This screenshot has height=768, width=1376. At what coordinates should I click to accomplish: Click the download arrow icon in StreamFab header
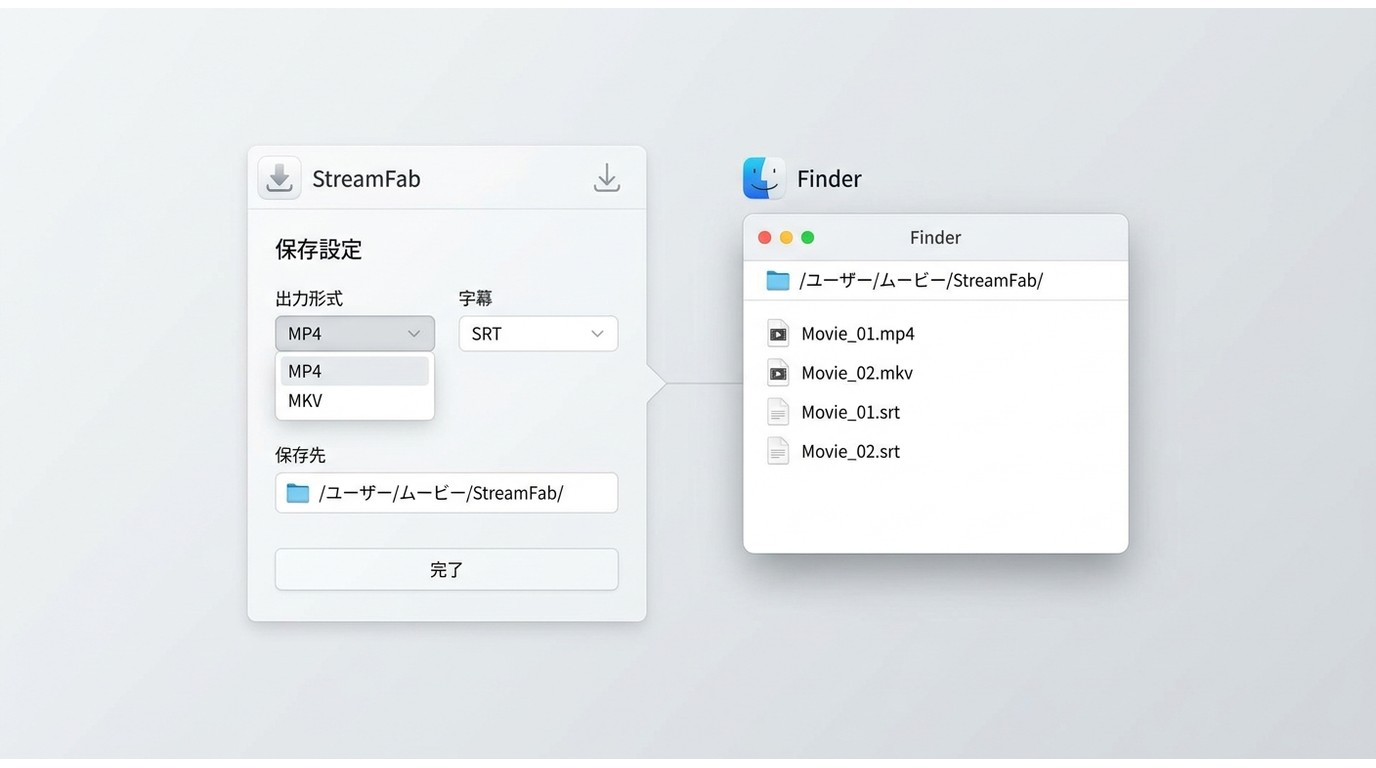pyautogui.click(x=607, y=178)
